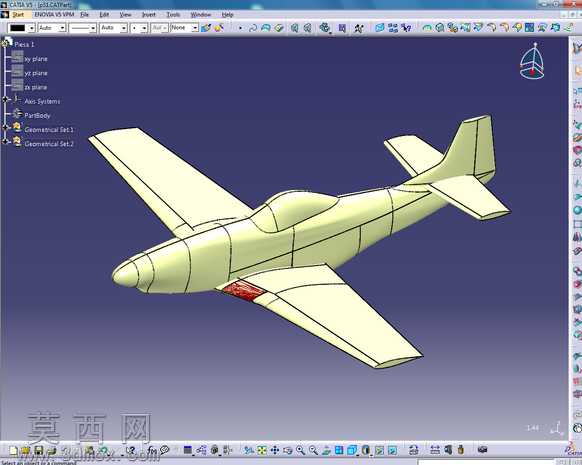Open the transparency Auto dropdown
Image resolution: width=582 pixels, height=465 pixels.
tap(52, 28)
